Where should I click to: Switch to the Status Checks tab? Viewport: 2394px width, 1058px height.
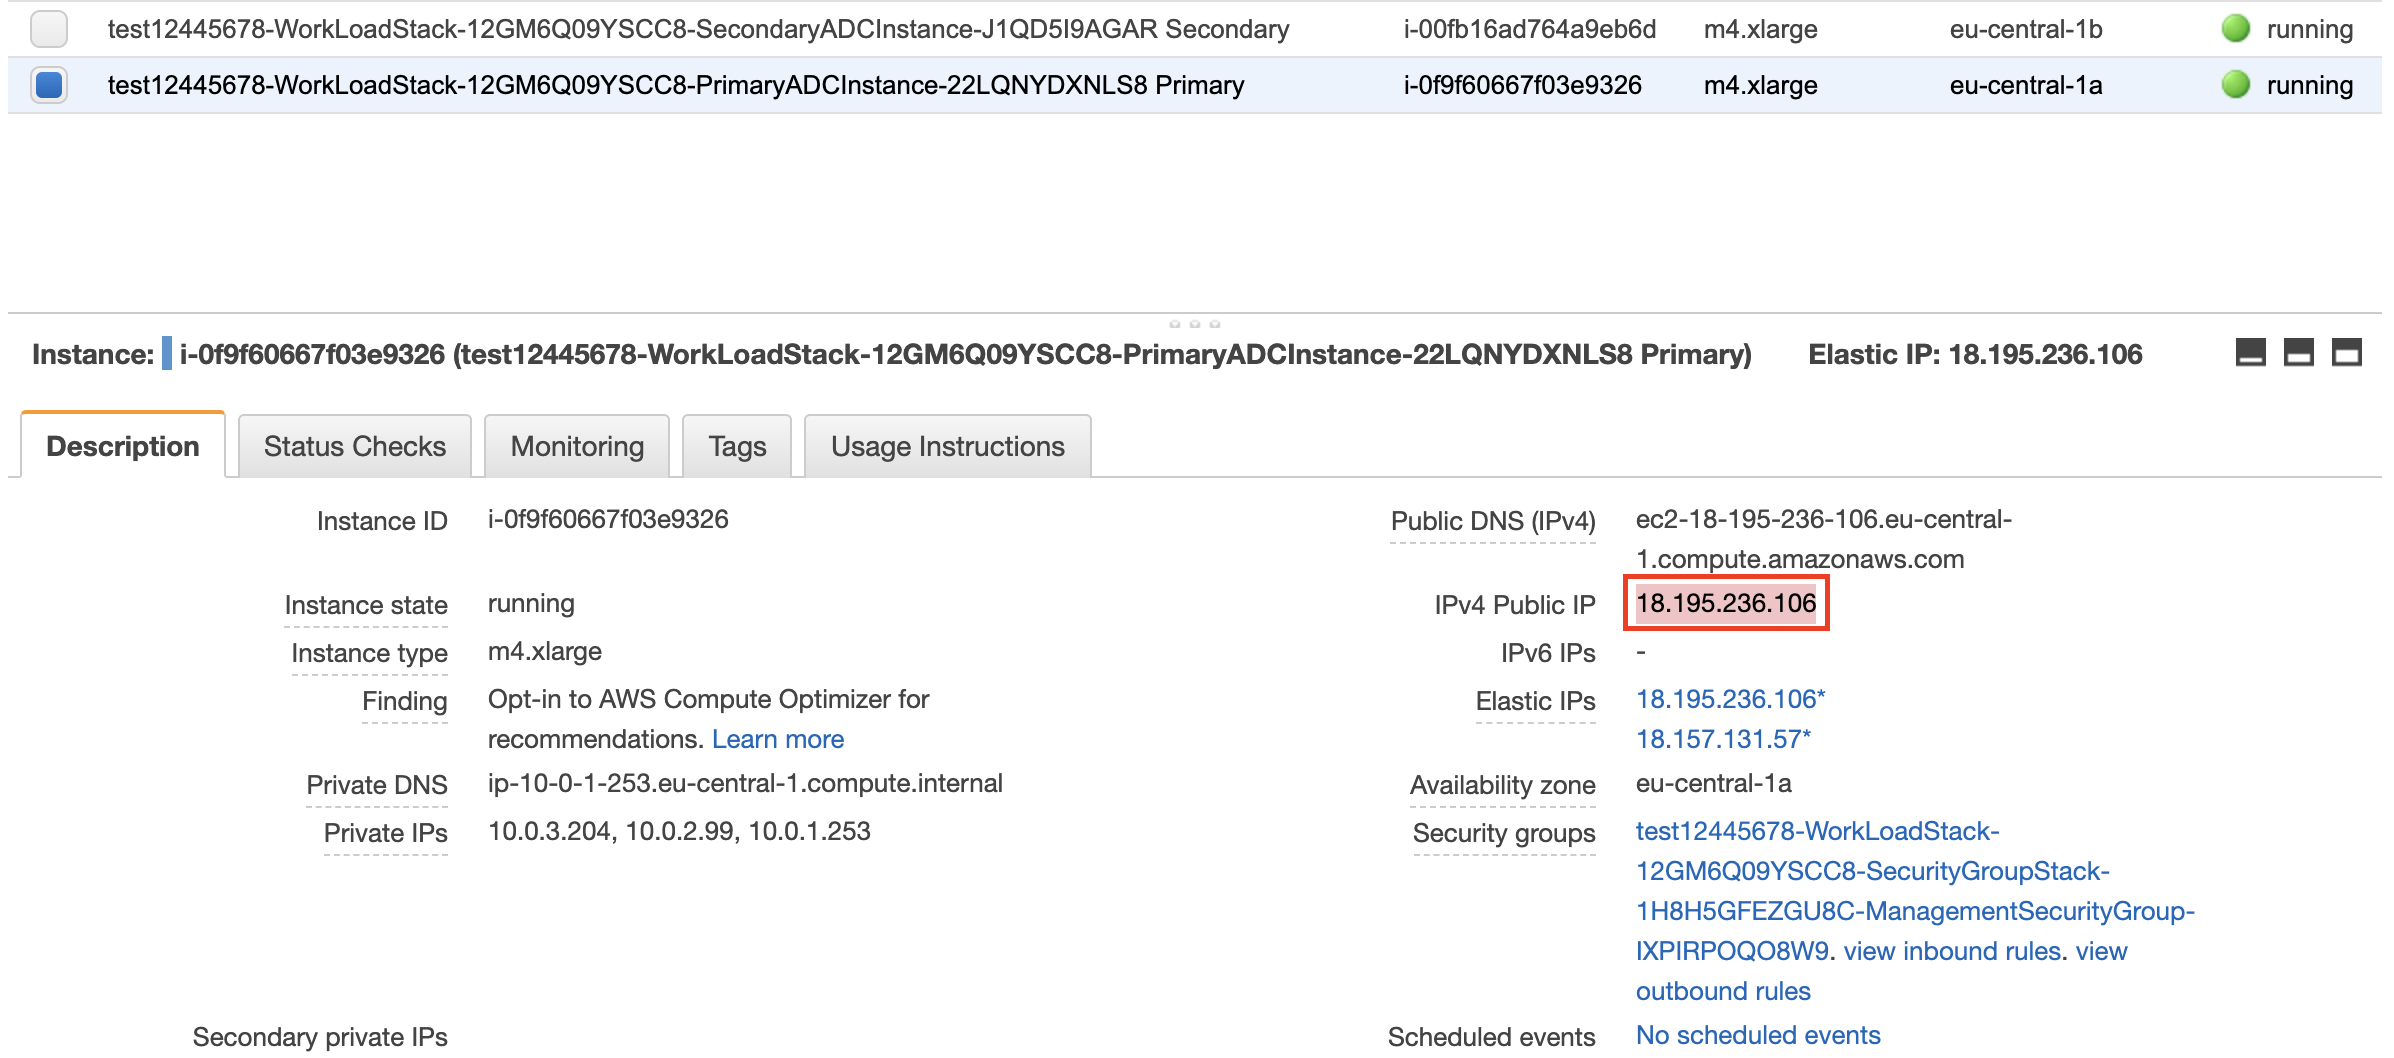[x=355, y=446]
